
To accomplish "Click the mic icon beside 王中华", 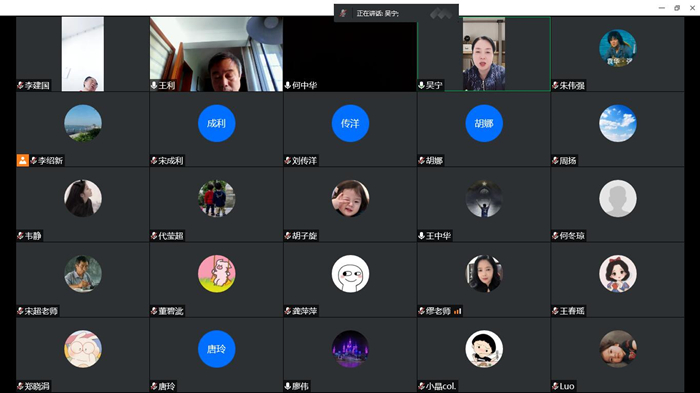I will [x=421, y=235].
